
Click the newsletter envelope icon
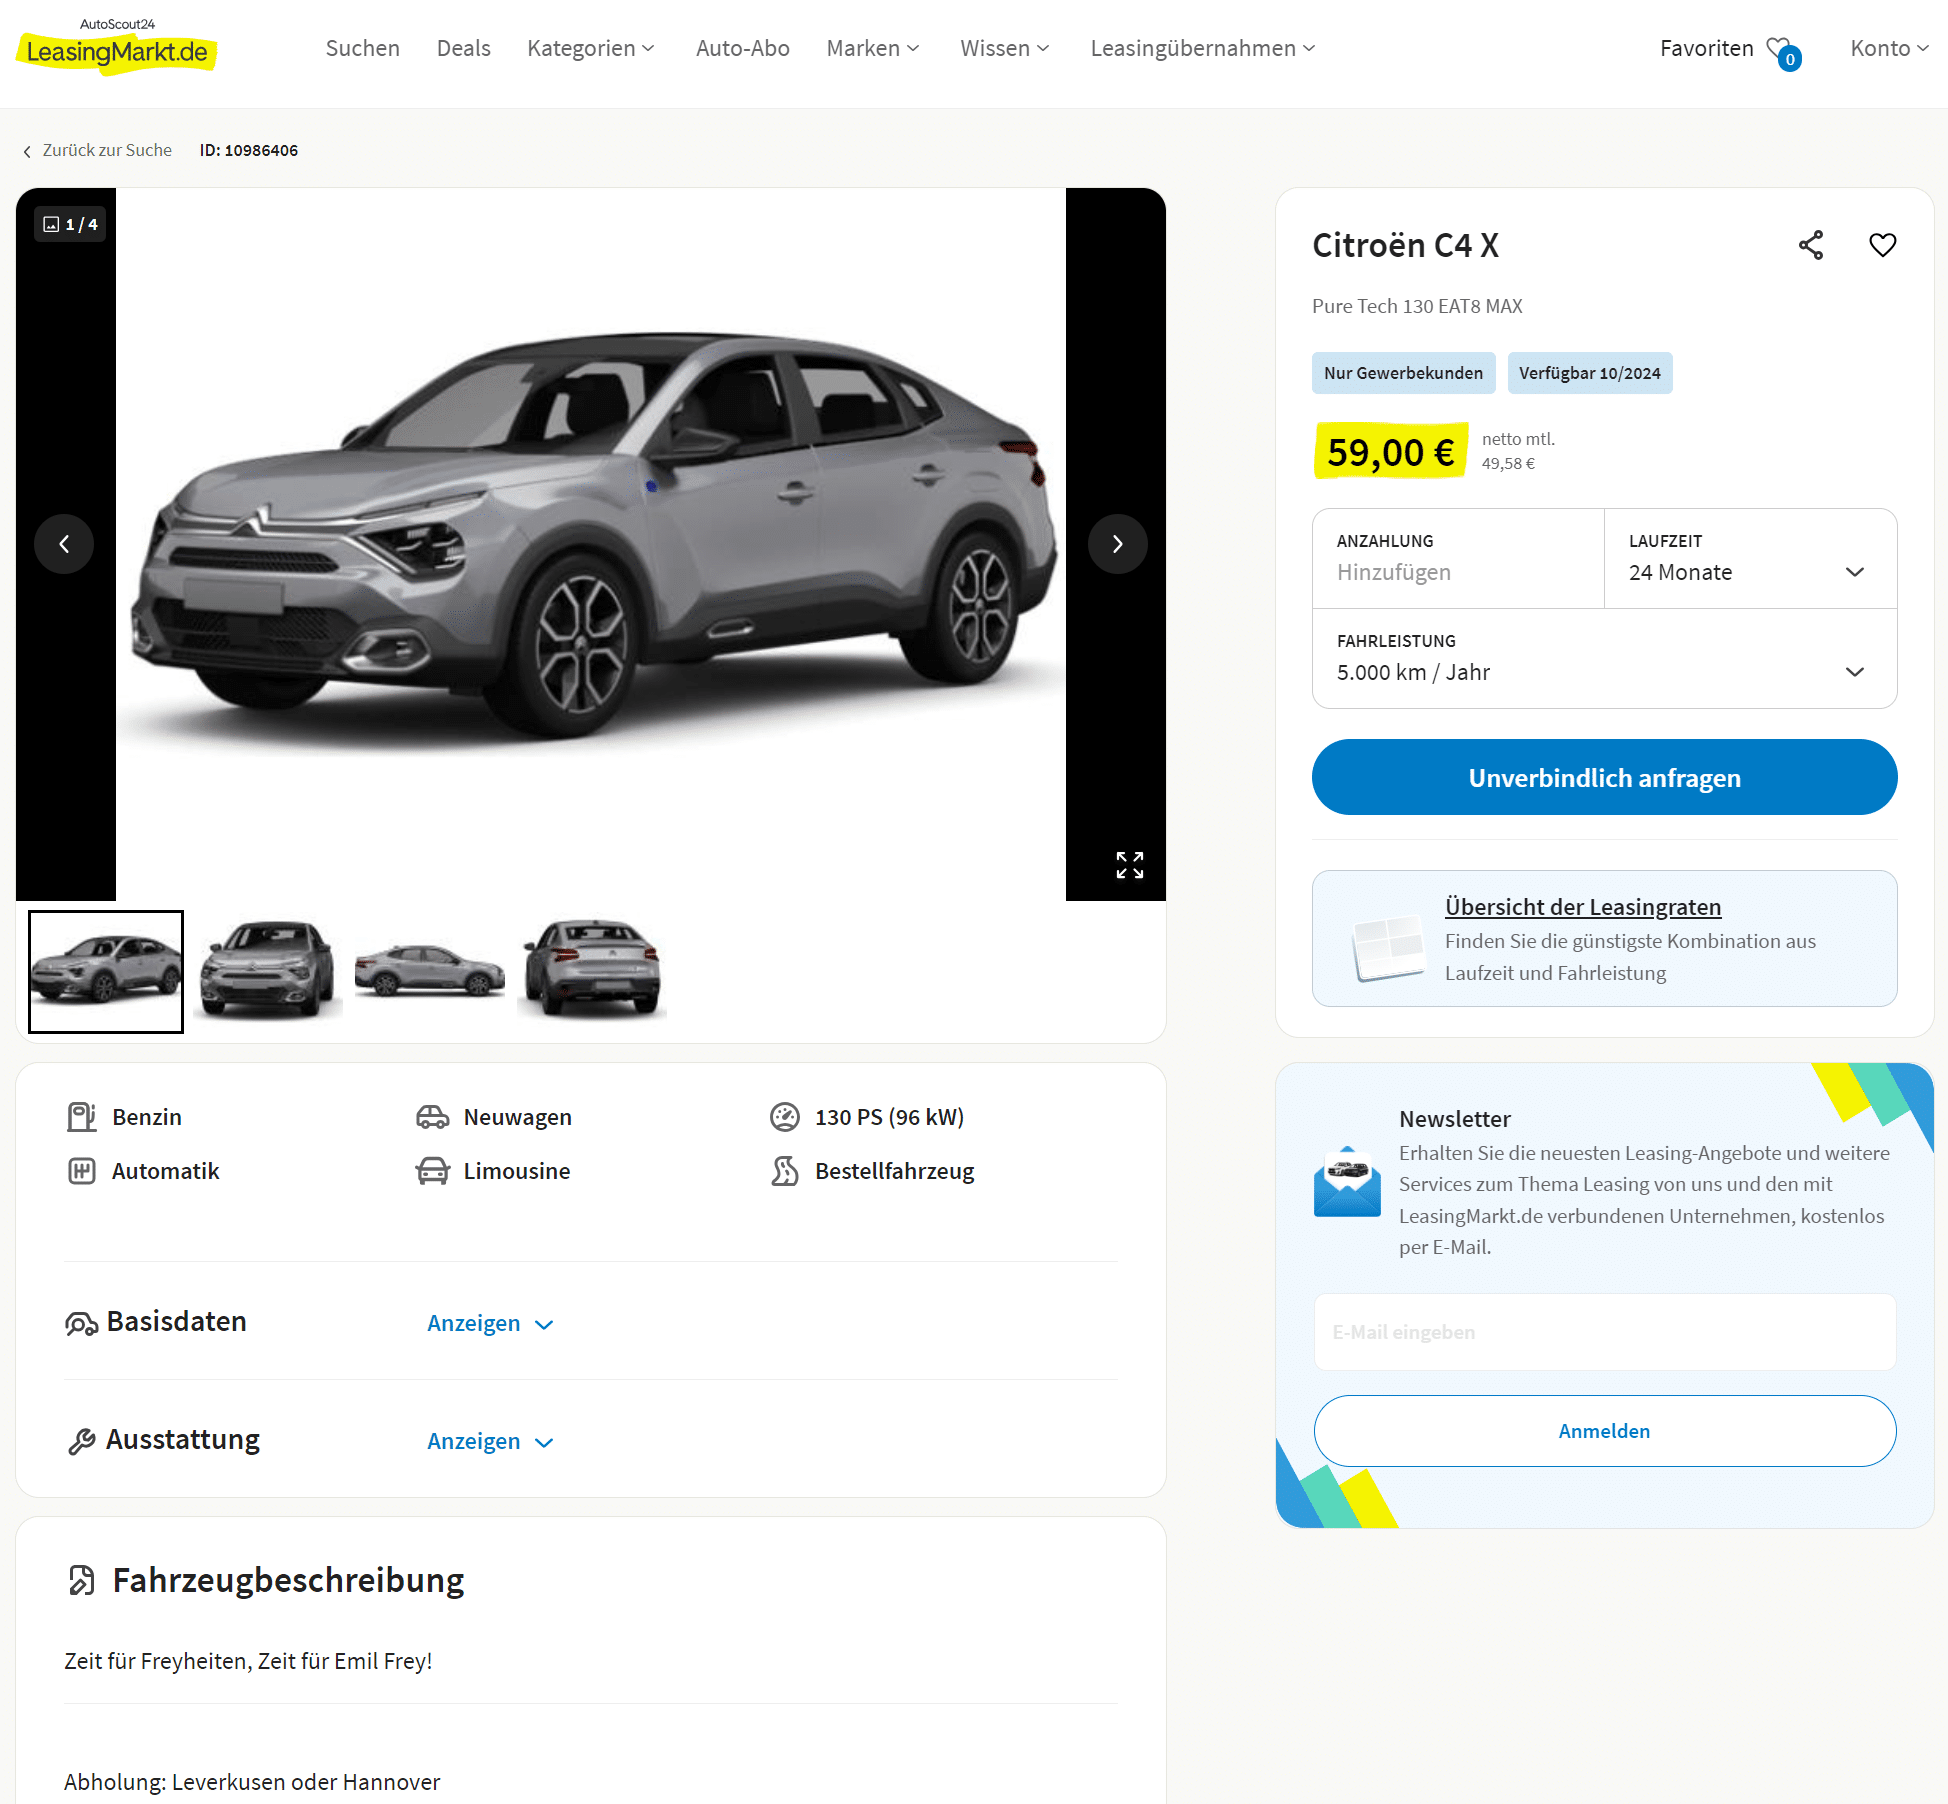(x=1347, y=1181)
